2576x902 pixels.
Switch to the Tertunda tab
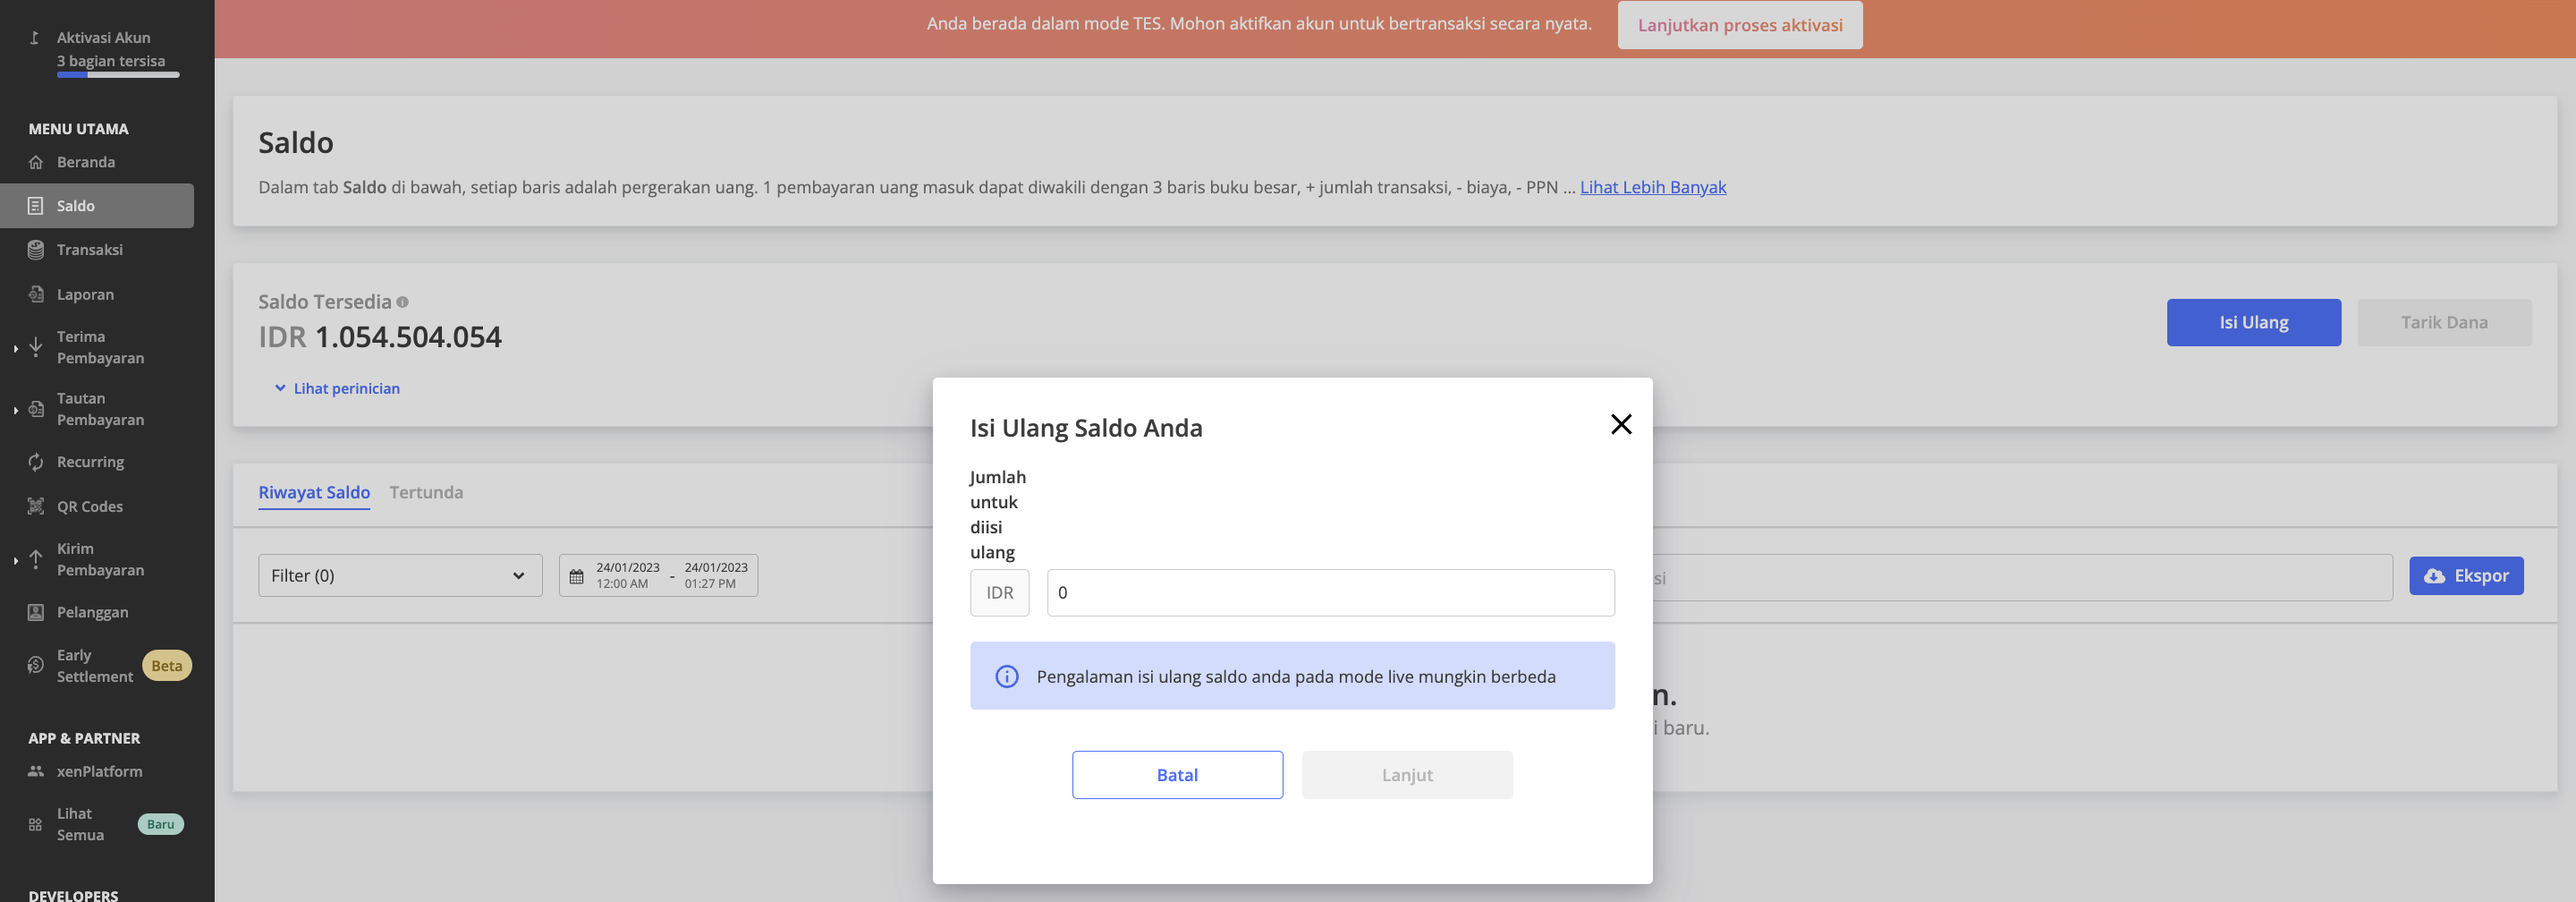pos(426,492)
